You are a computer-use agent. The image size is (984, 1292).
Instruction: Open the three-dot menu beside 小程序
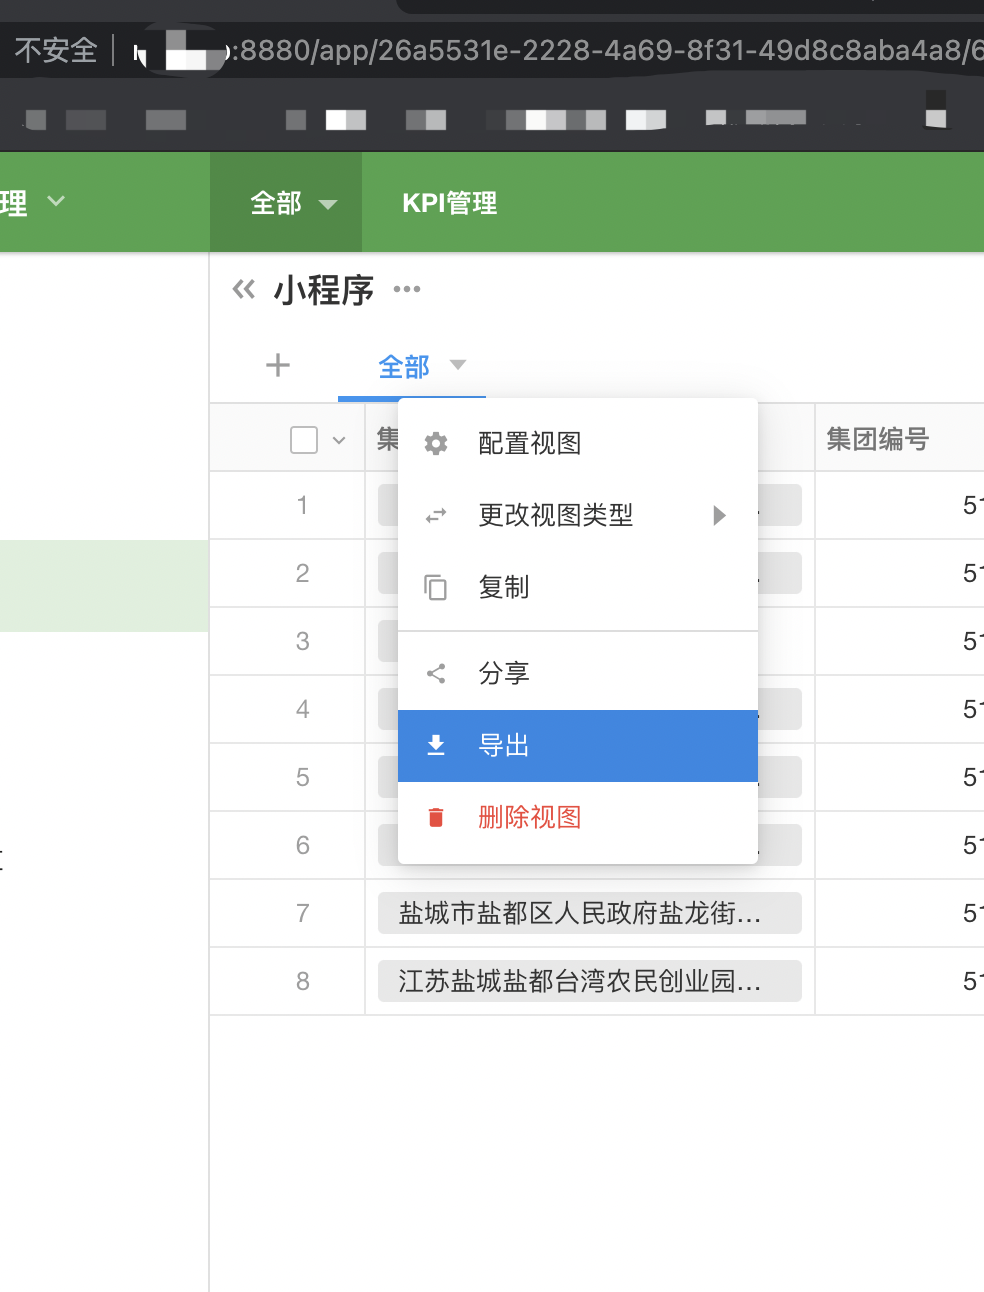407,290
